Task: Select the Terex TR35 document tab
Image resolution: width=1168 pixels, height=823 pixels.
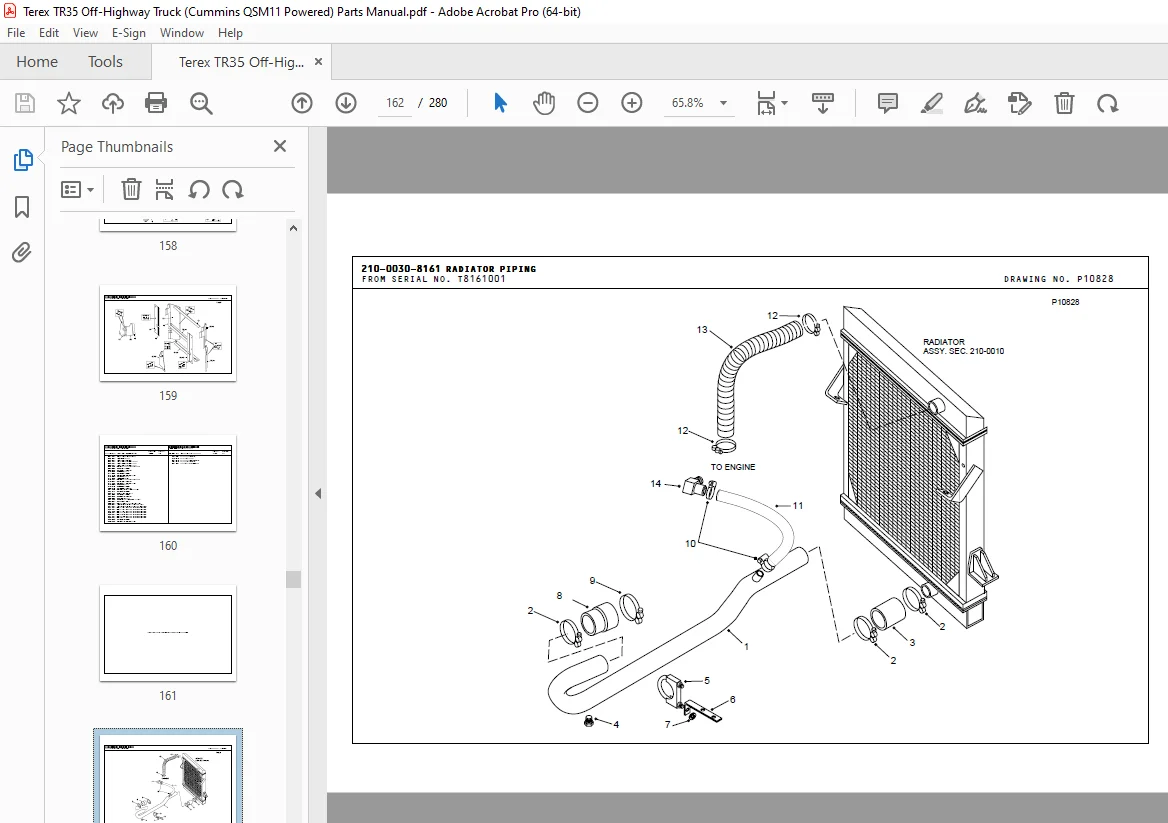Action: coord(241,62)
